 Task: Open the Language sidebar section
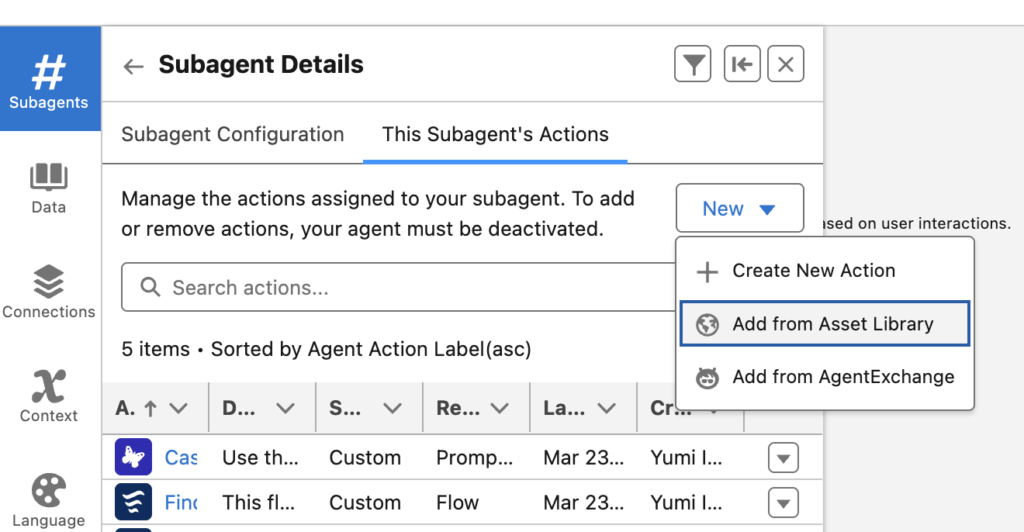click(x=49, y=501)
